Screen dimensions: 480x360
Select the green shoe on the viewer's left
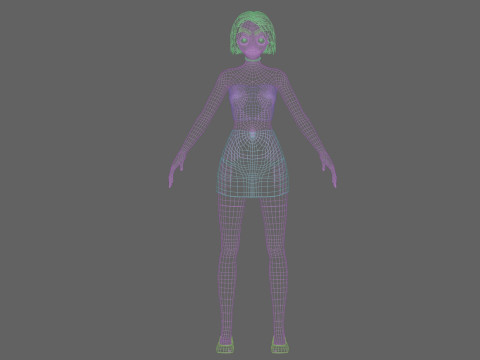tap(225, 346)
